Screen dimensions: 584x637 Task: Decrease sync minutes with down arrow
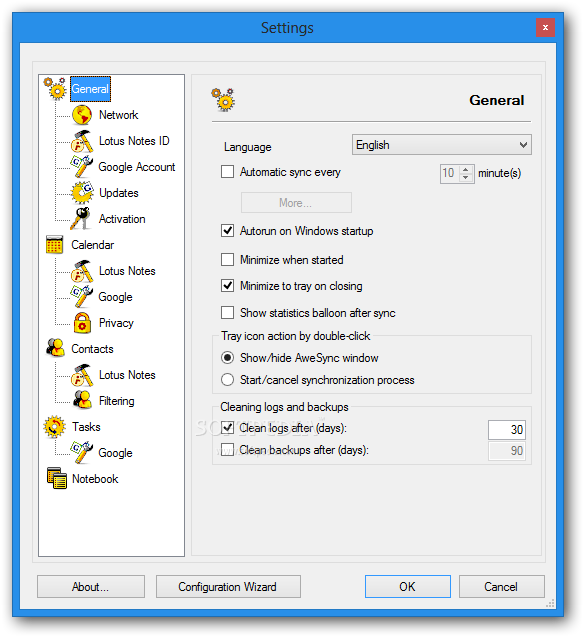coord(466,178)
